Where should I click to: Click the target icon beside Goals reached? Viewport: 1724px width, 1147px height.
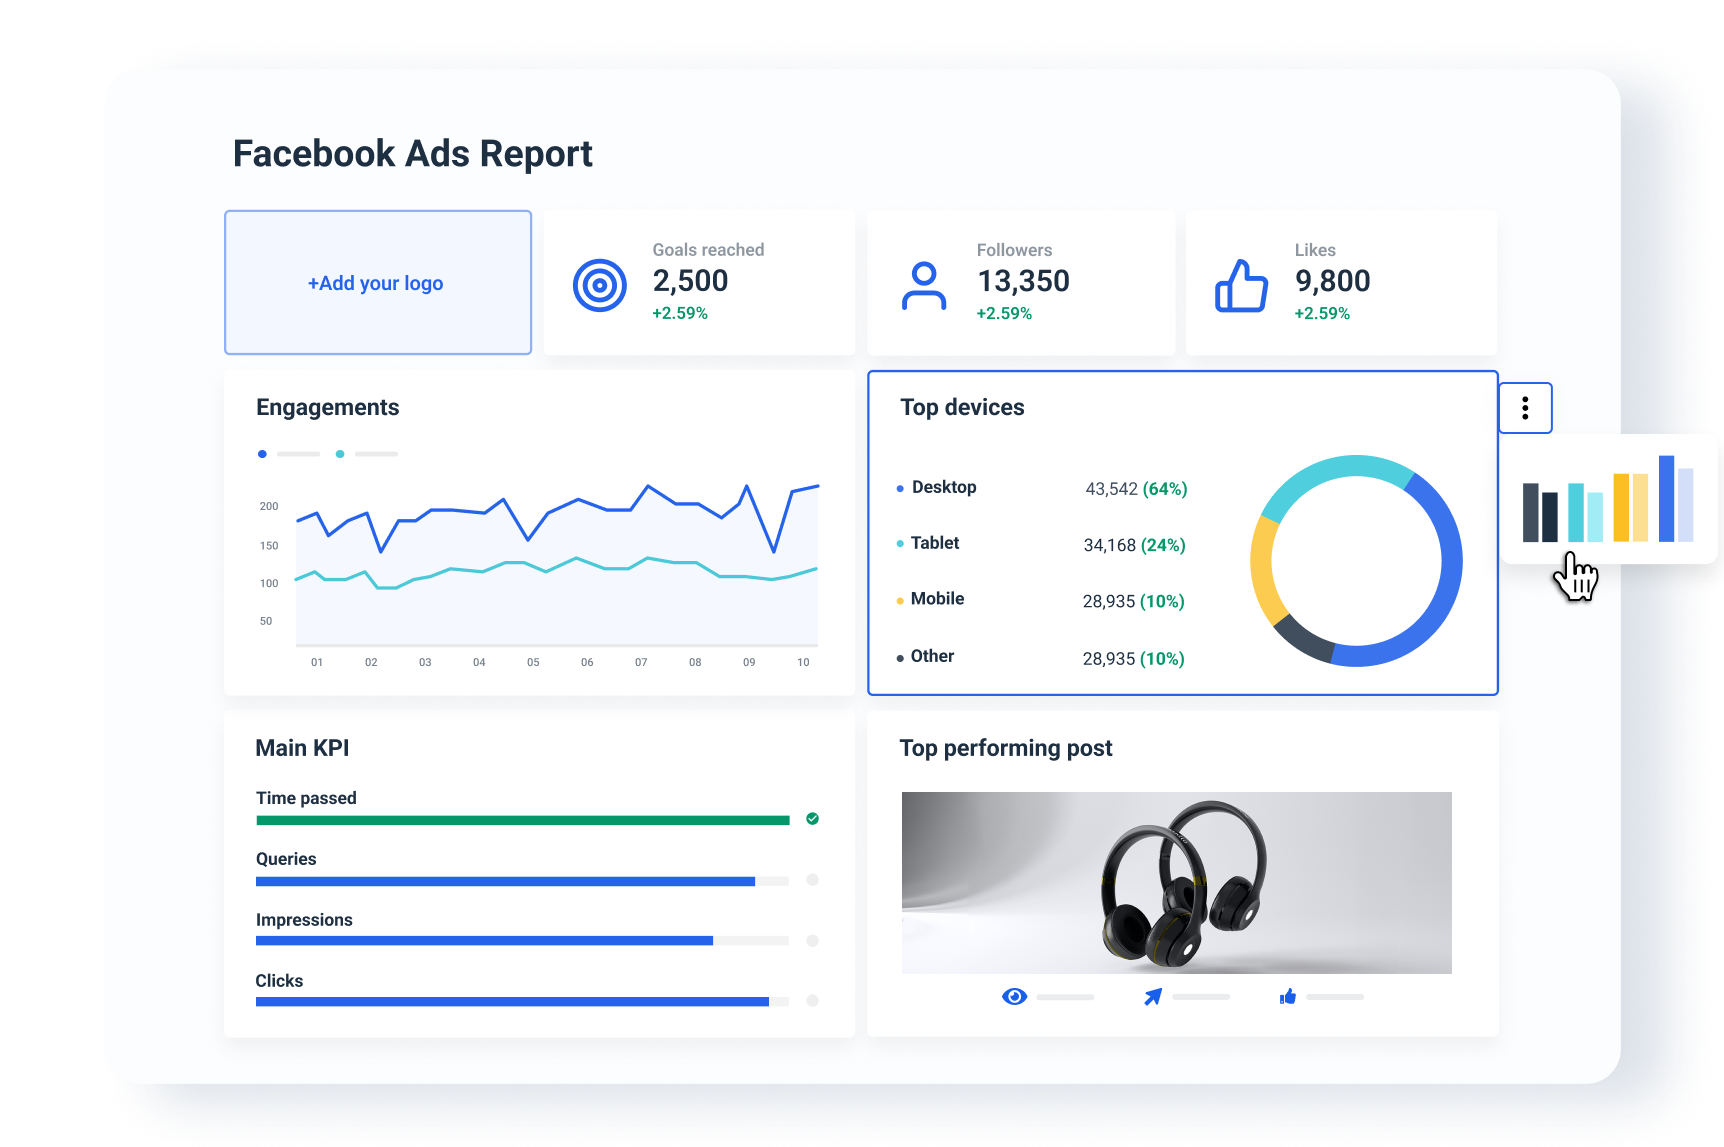(x=599, y=284)
